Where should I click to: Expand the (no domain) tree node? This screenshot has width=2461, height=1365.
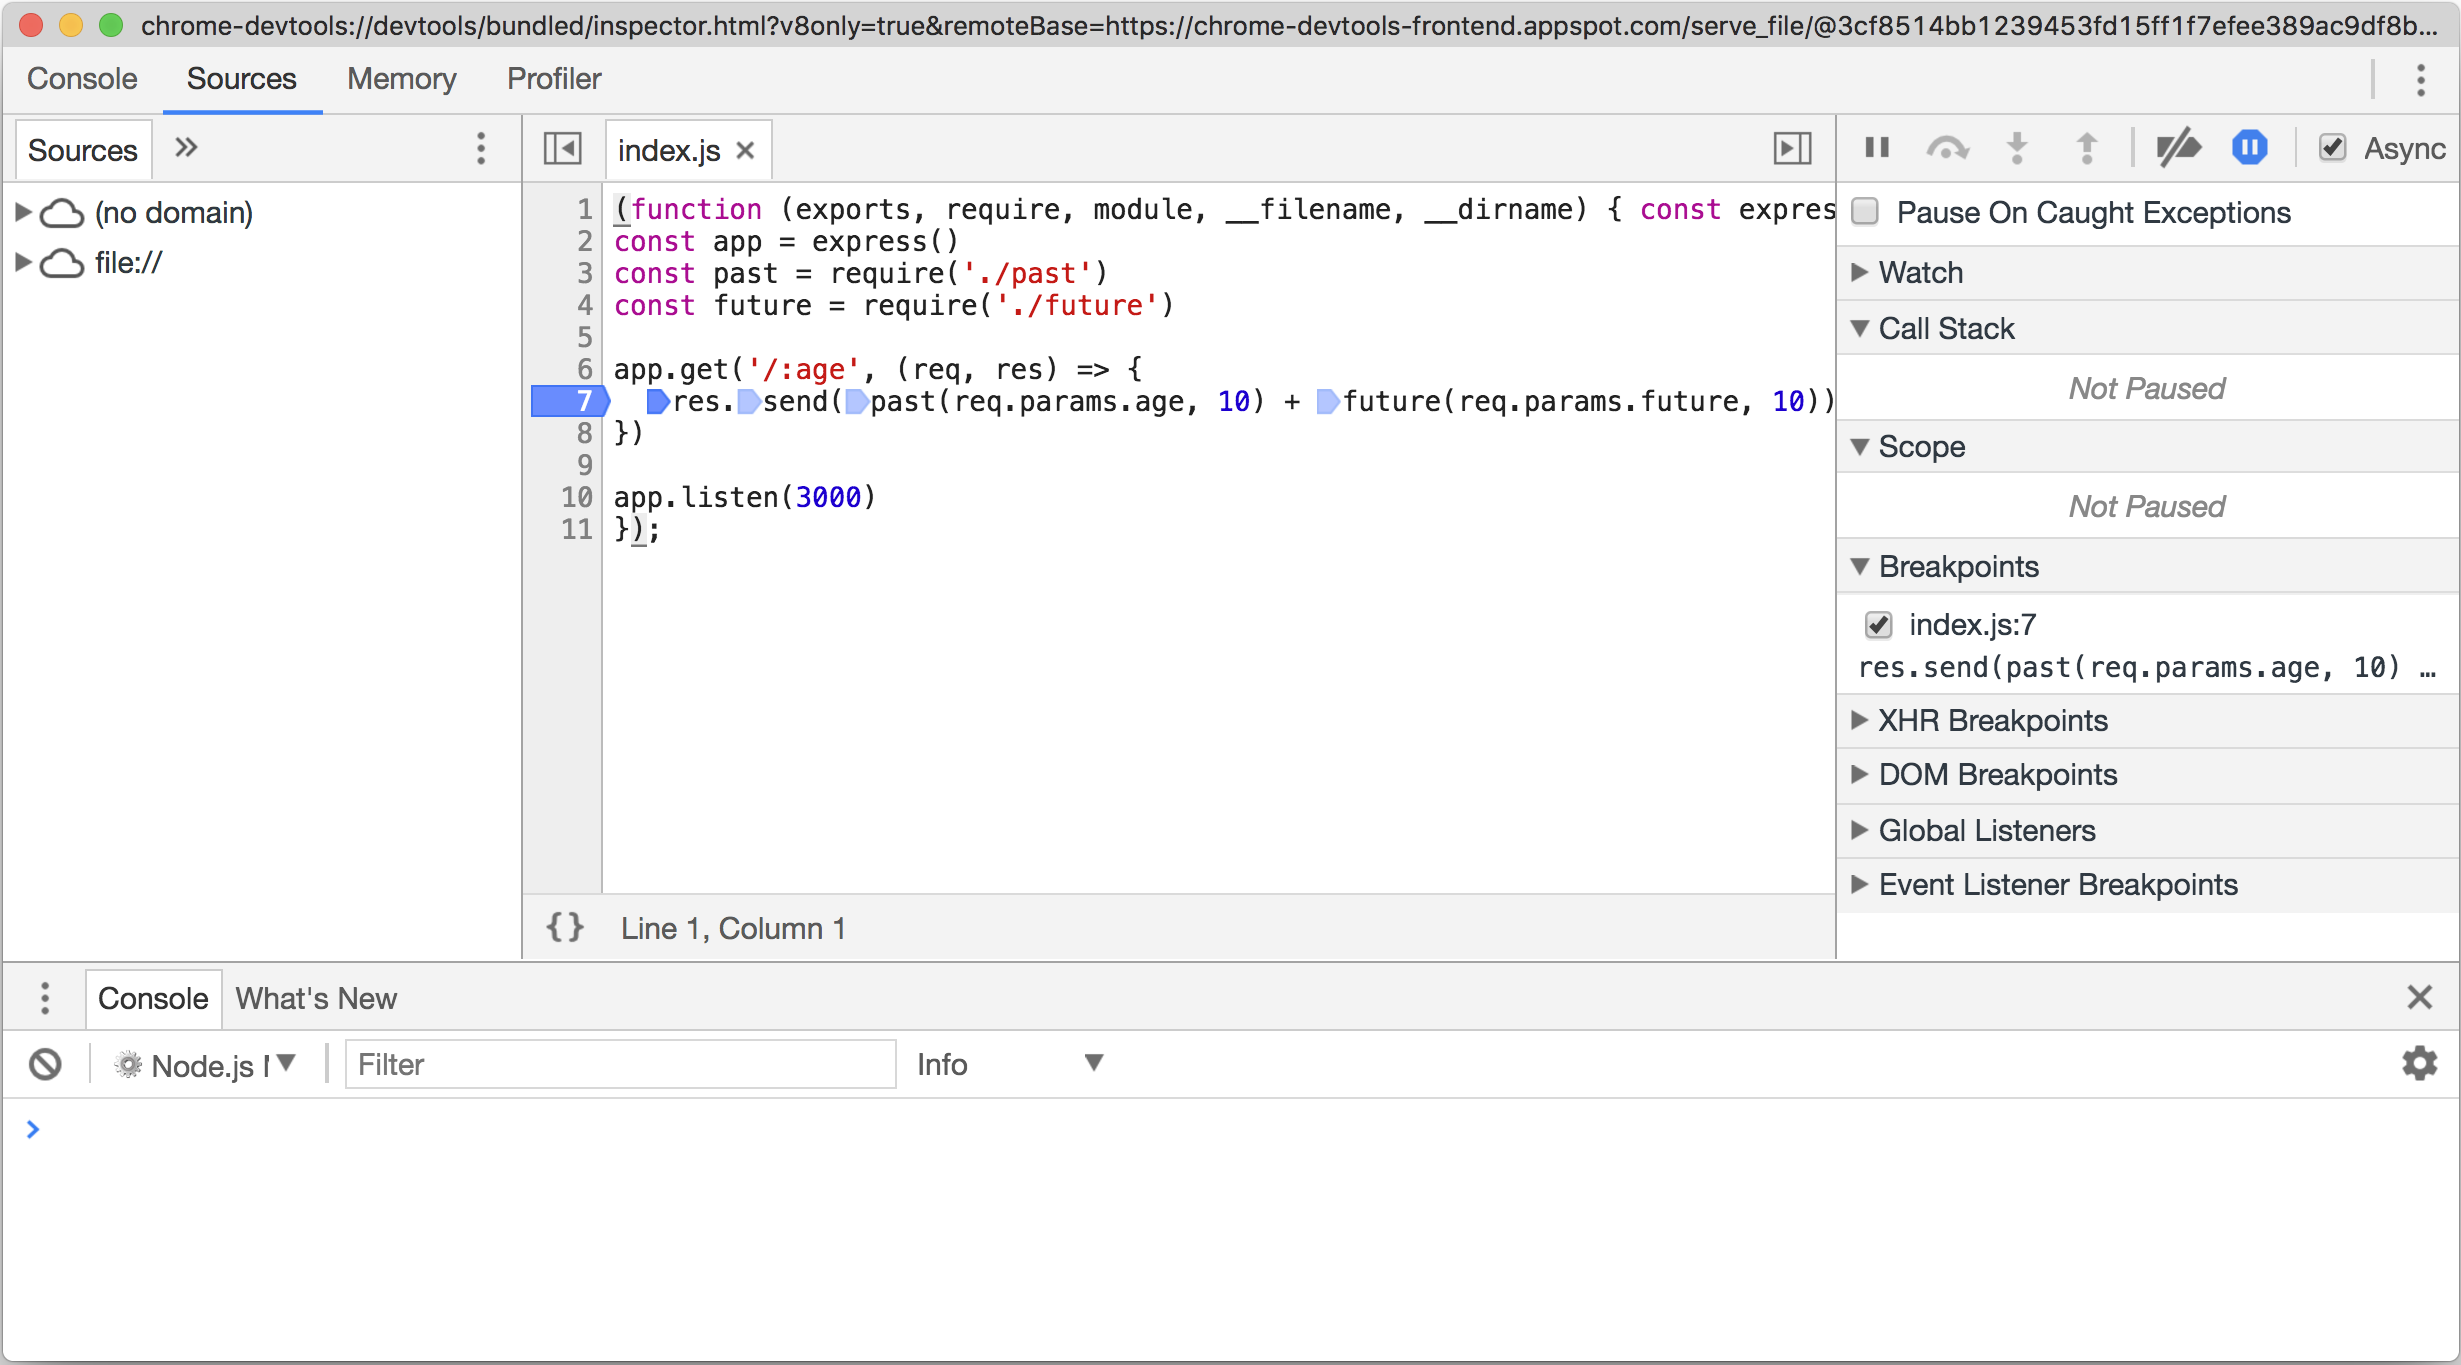pos(23,212)
